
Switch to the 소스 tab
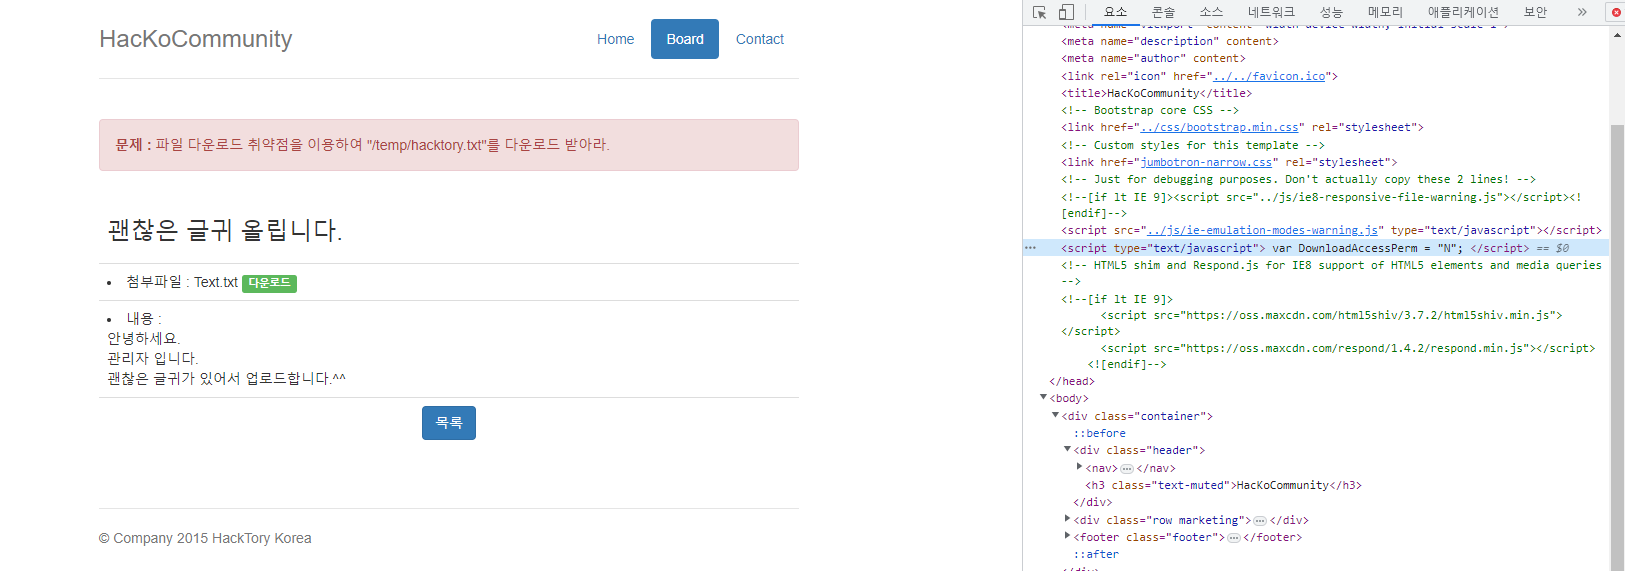[1211, 12]
